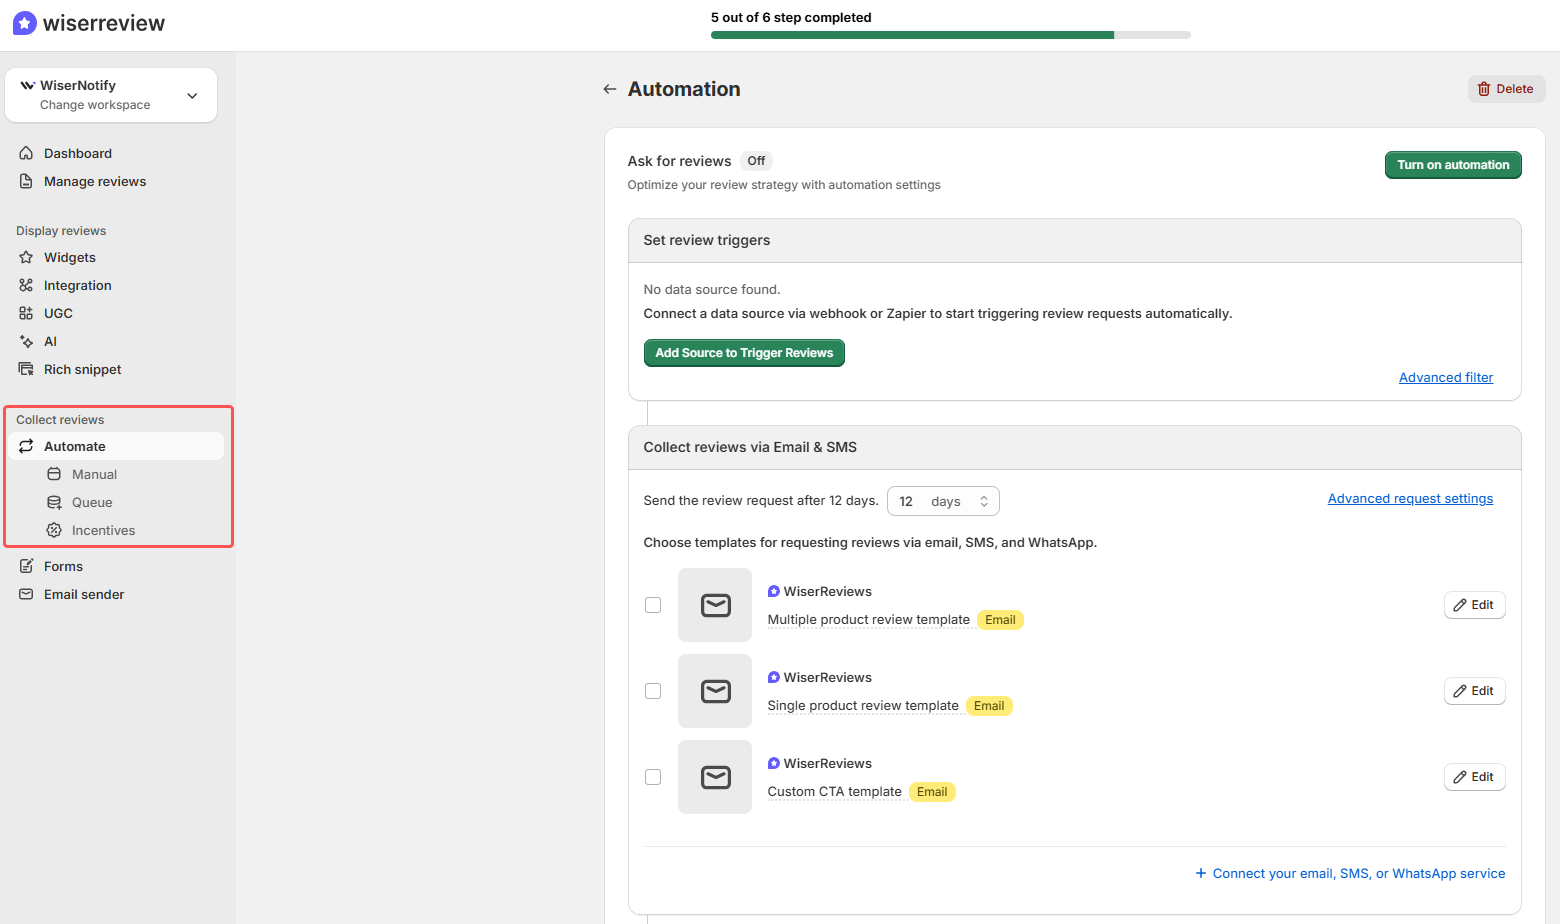The height and width of the screenshot is (924, 1560).
Task: Increase the 12 days value using the stepper
Action: click(986, 495)
